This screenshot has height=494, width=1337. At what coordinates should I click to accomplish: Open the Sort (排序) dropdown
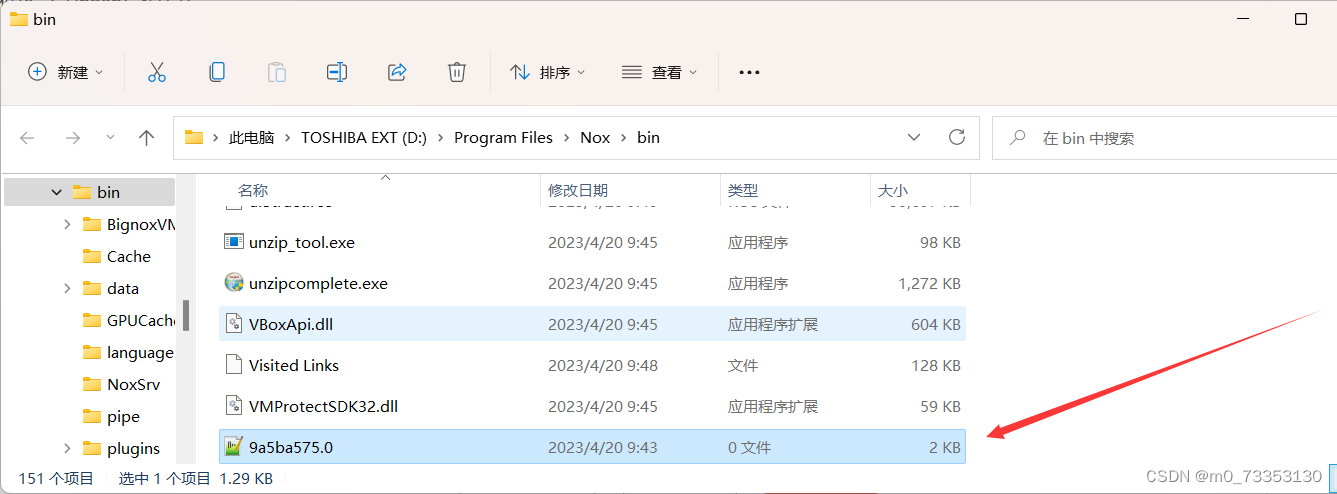coord(547,72)
